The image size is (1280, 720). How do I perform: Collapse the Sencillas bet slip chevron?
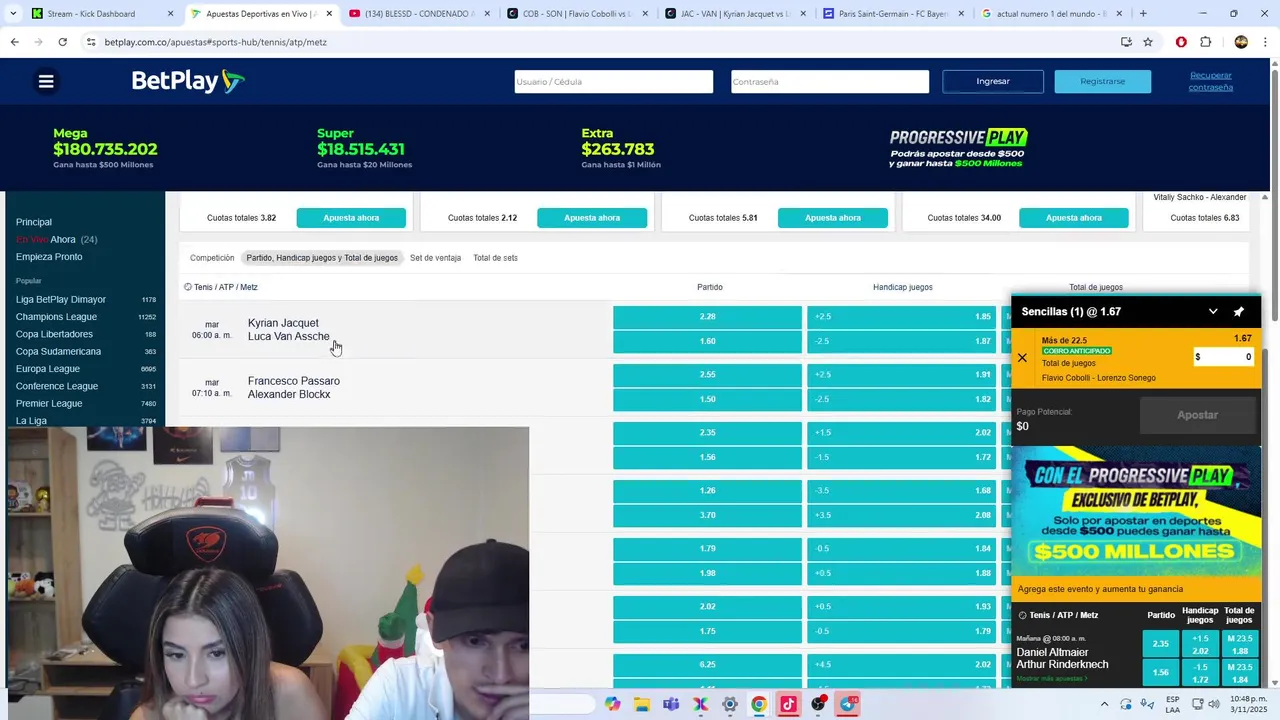pyautogui.click(x=1213, y=312)
